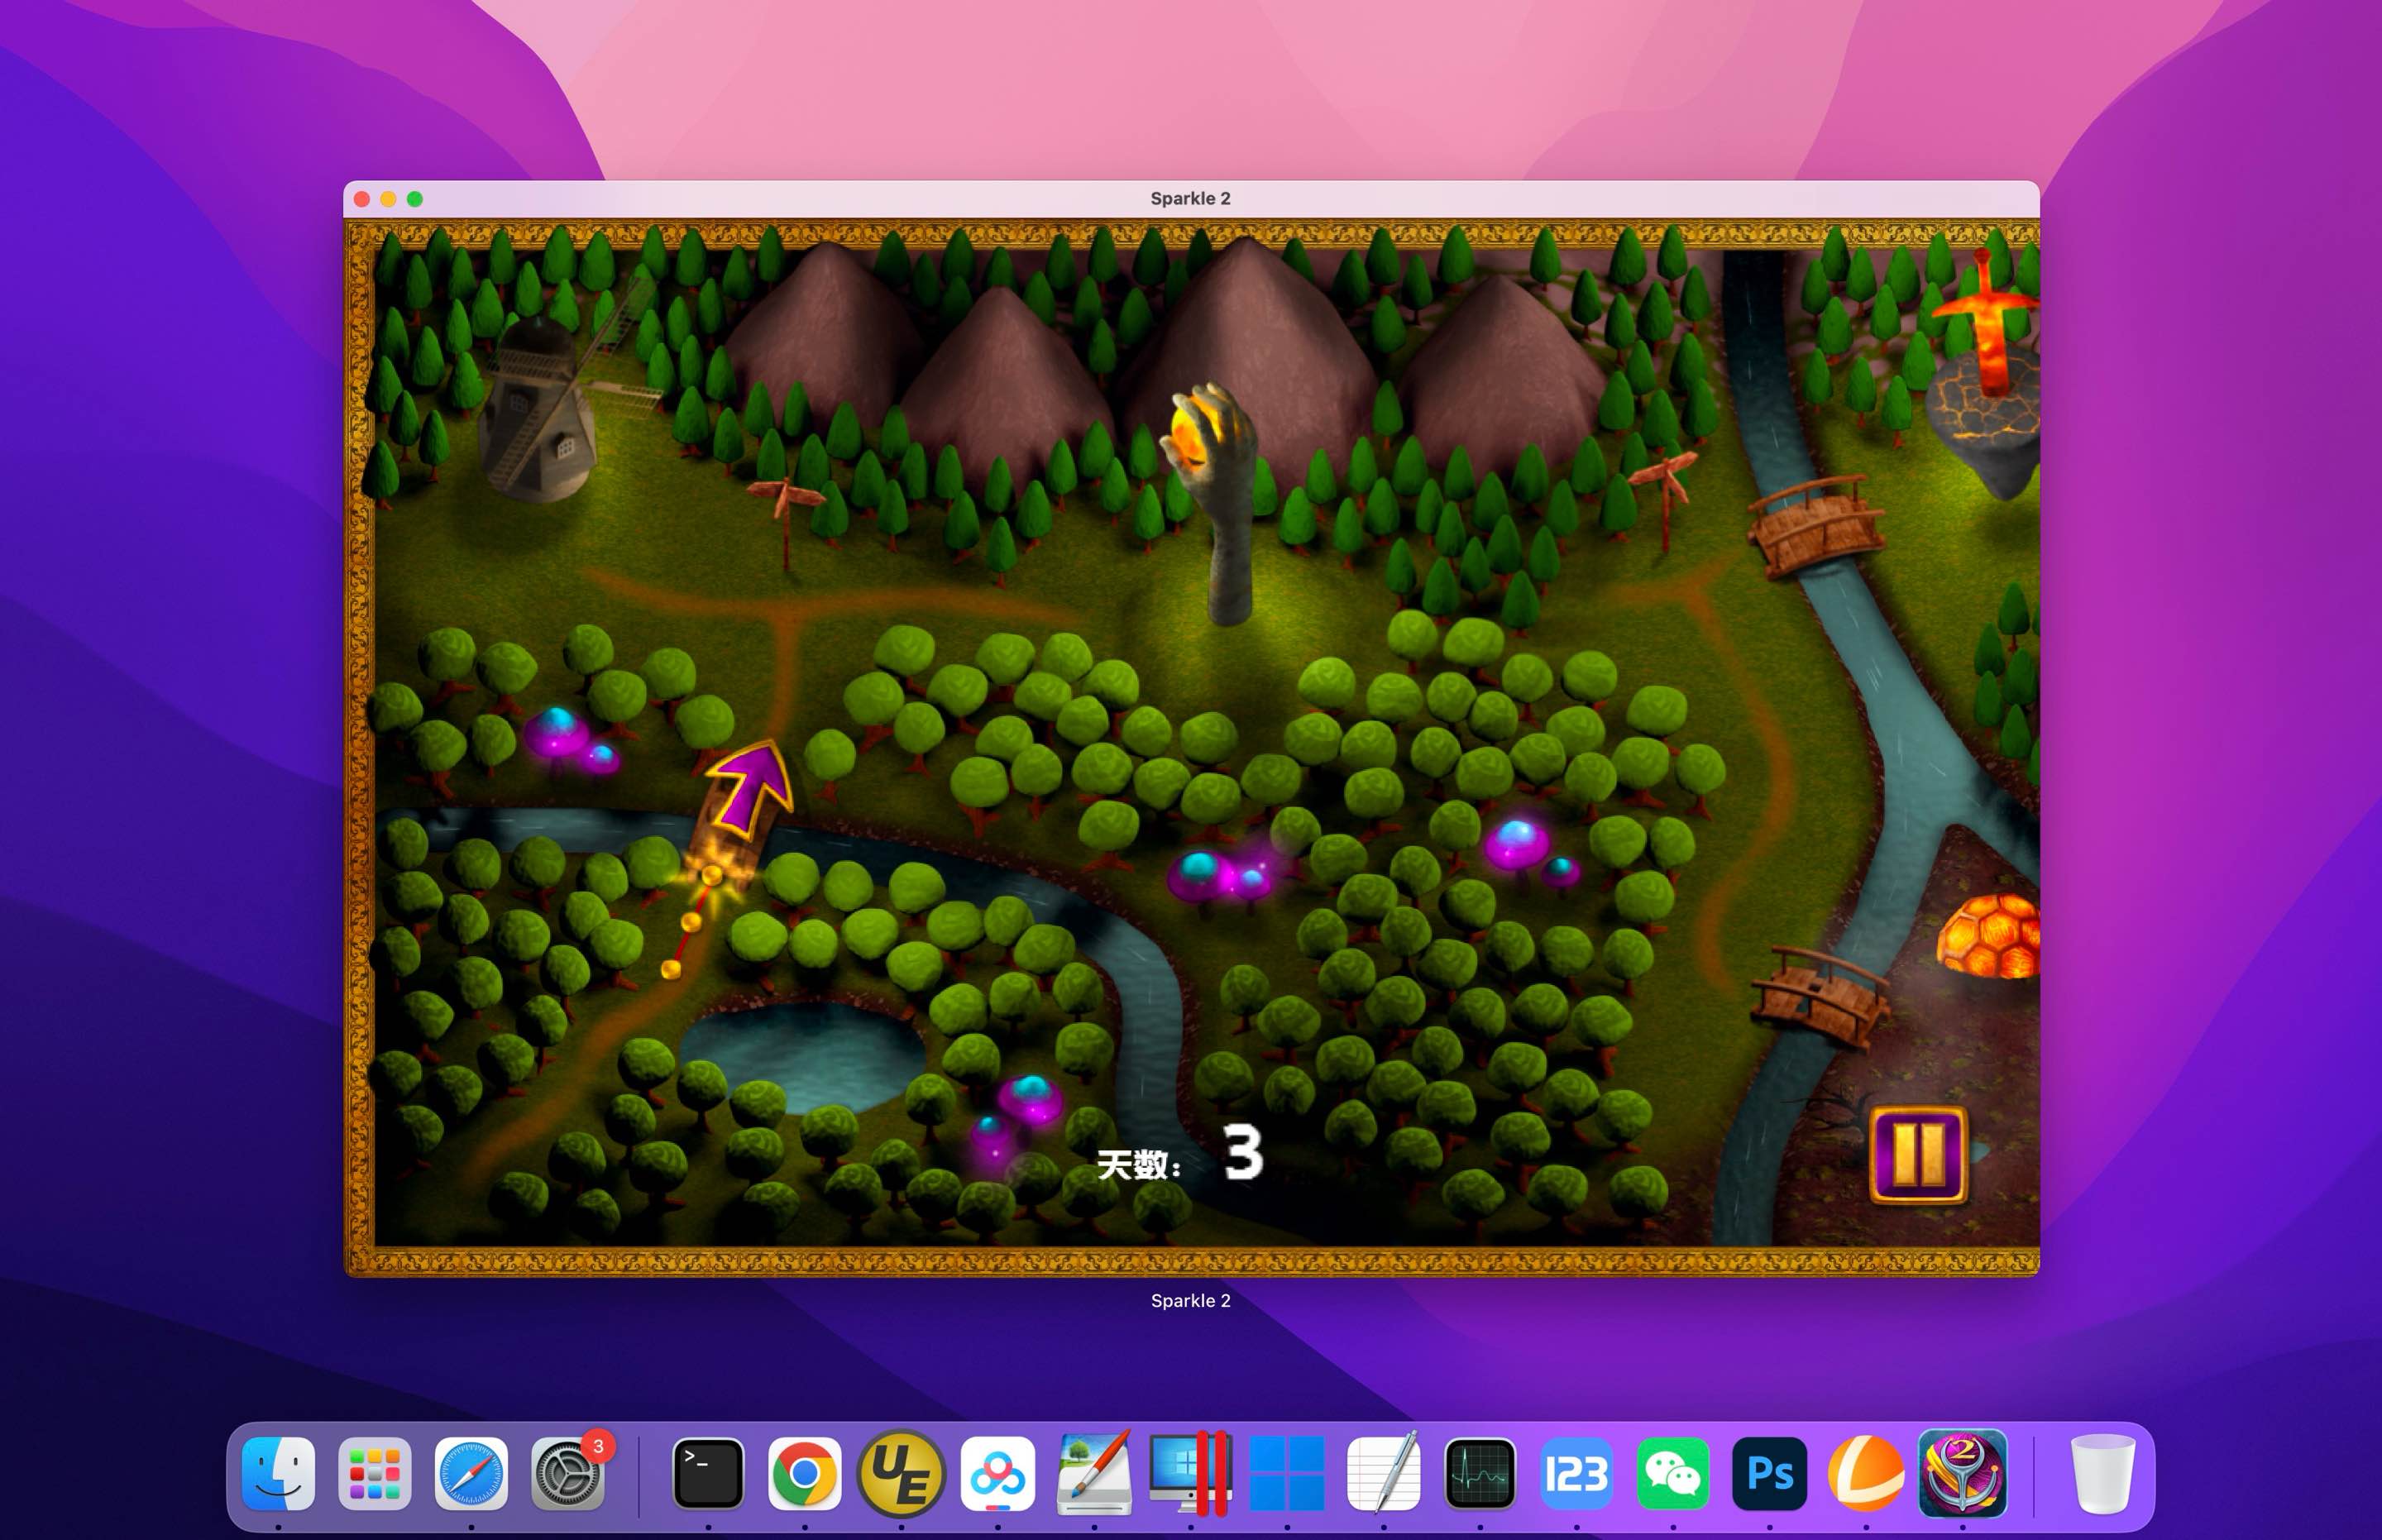
Task: Zoom the Sparkle 2 window with green button
Action: pyautogui.click(x=415, y=199)
